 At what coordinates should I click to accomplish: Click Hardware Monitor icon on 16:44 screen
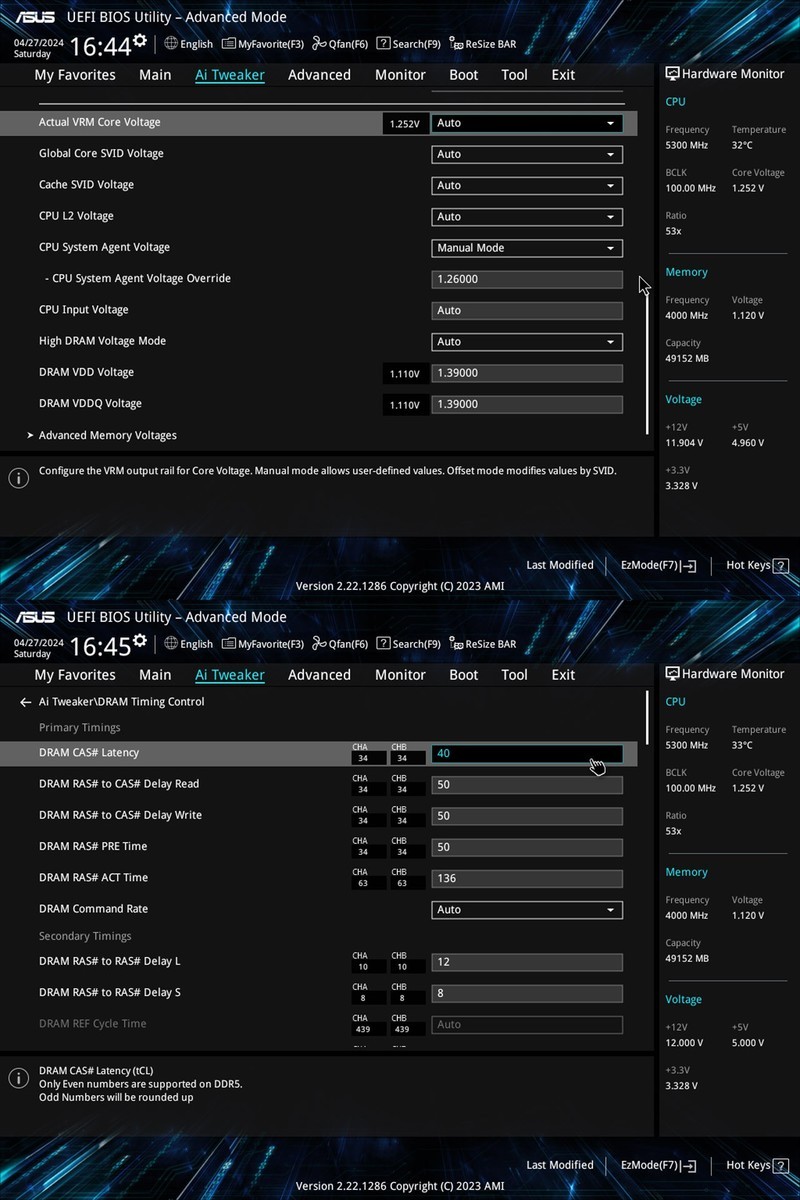(672, 74)
